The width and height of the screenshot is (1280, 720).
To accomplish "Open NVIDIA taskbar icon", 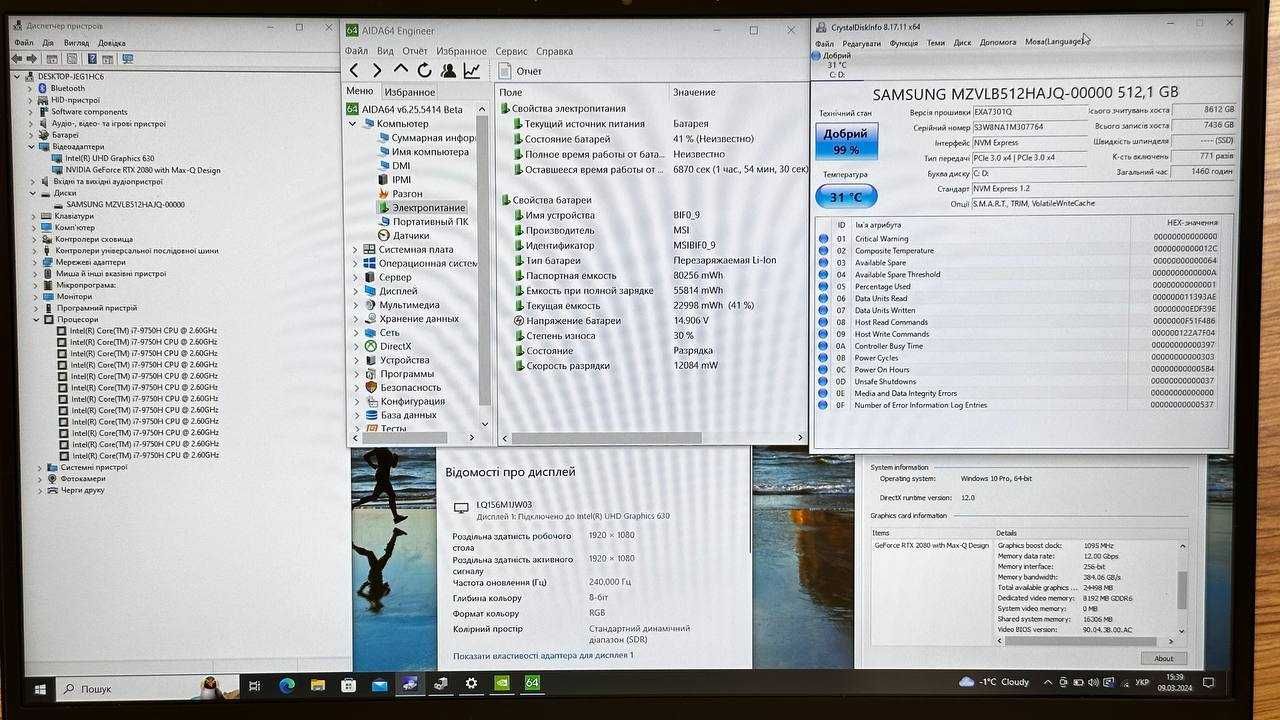I will point(502,684).
